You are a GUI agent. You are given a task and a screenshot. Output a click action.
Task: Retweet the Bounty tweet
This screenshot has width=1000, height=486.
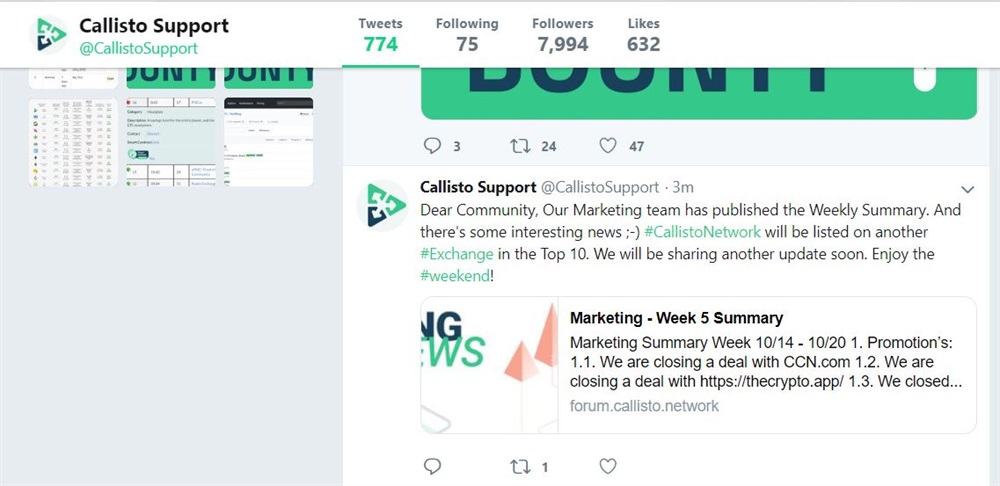click(520, 146)
